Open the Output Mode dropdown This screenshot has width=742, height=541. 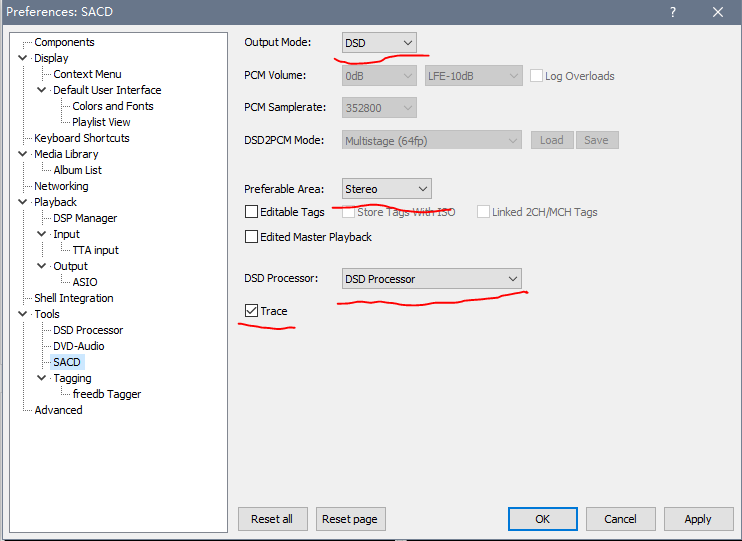pyautogui.click(x=379, y=43)
